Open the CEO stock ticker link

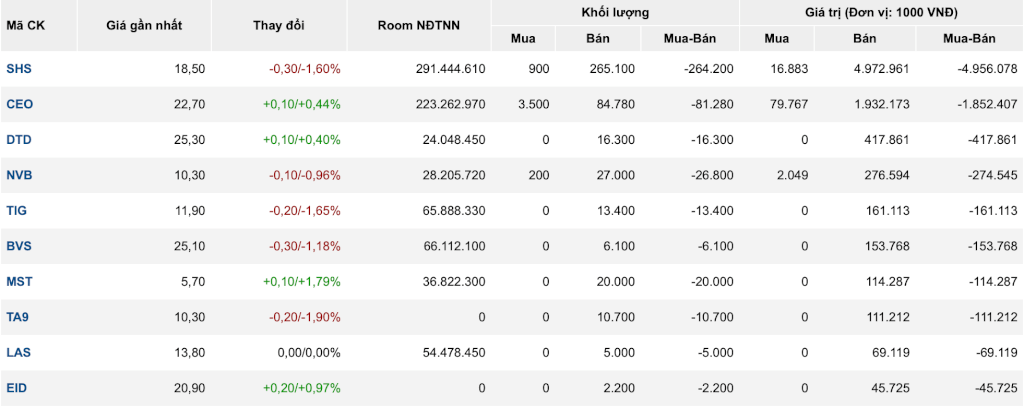pyautogui.click(x=20, y=104)
